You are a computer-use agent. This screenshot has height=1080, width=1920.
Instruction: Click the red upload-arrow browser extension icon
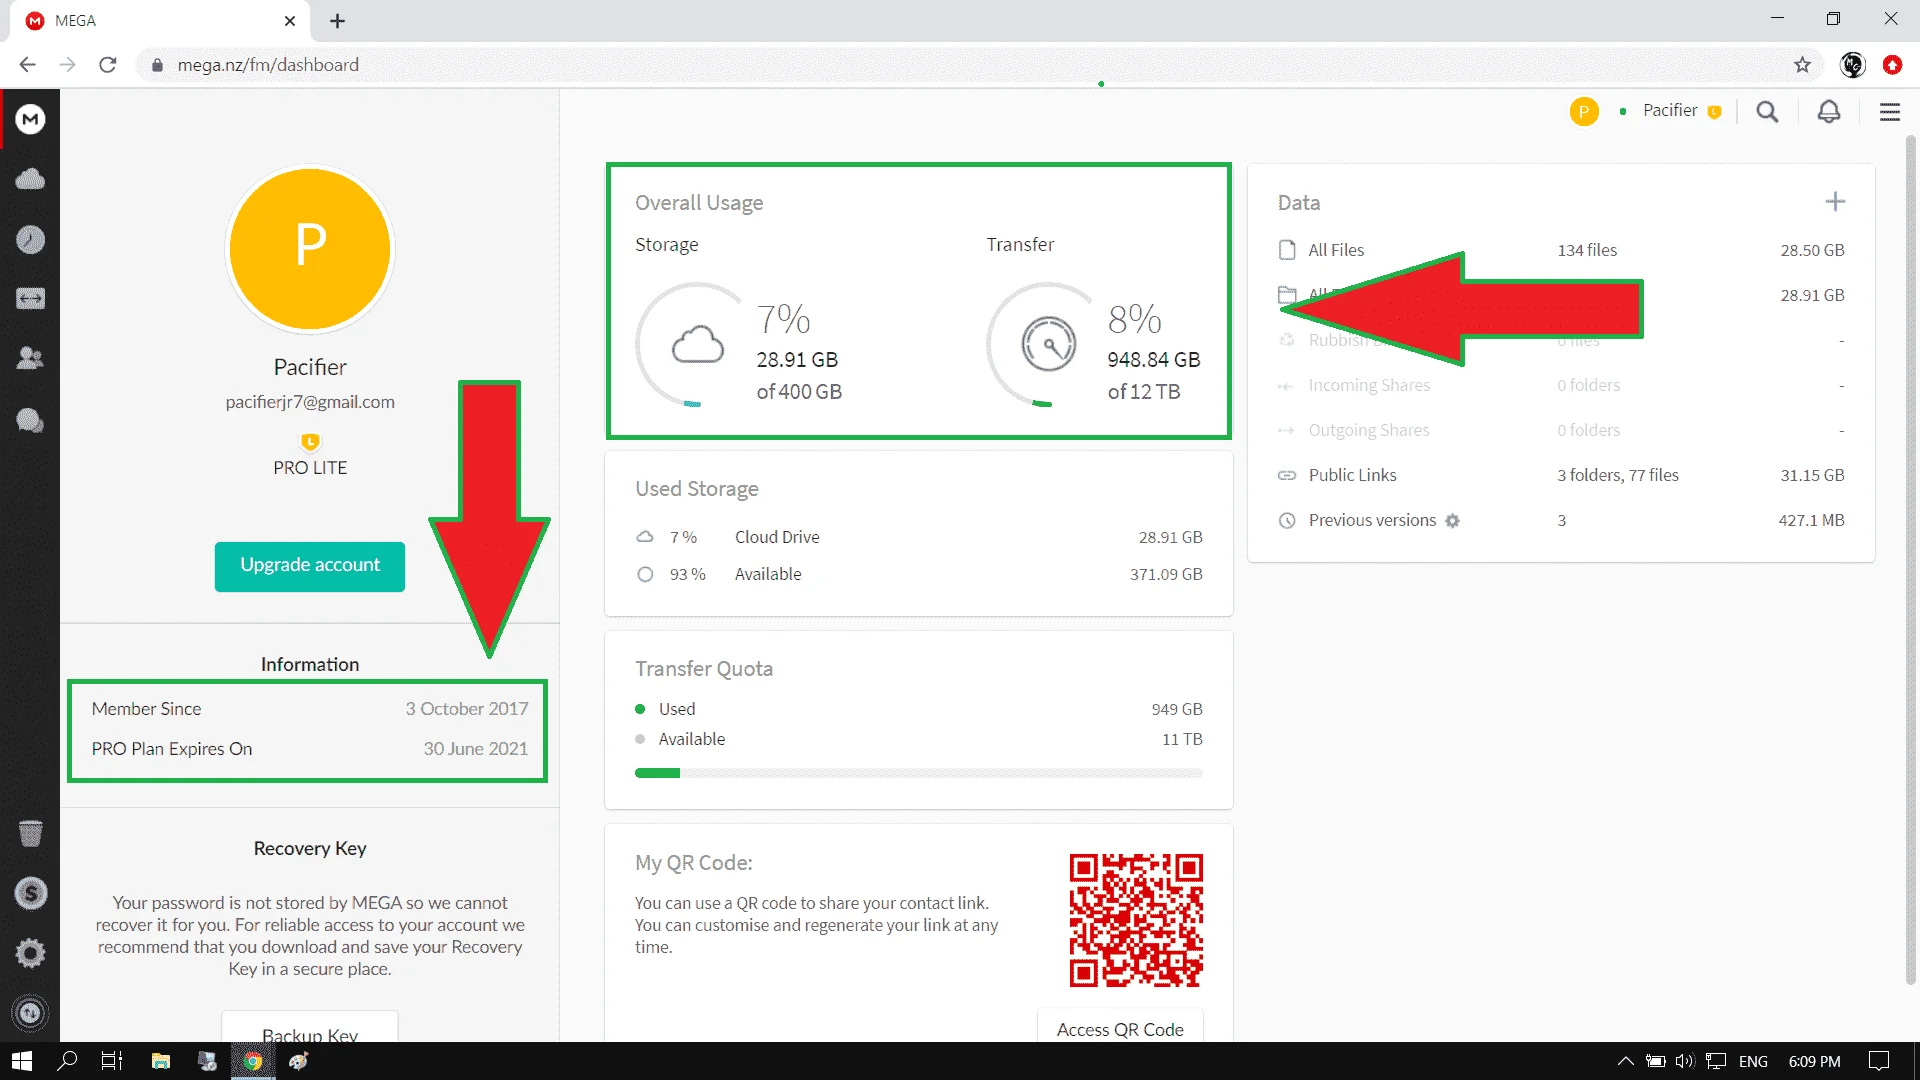[1892, 65]
